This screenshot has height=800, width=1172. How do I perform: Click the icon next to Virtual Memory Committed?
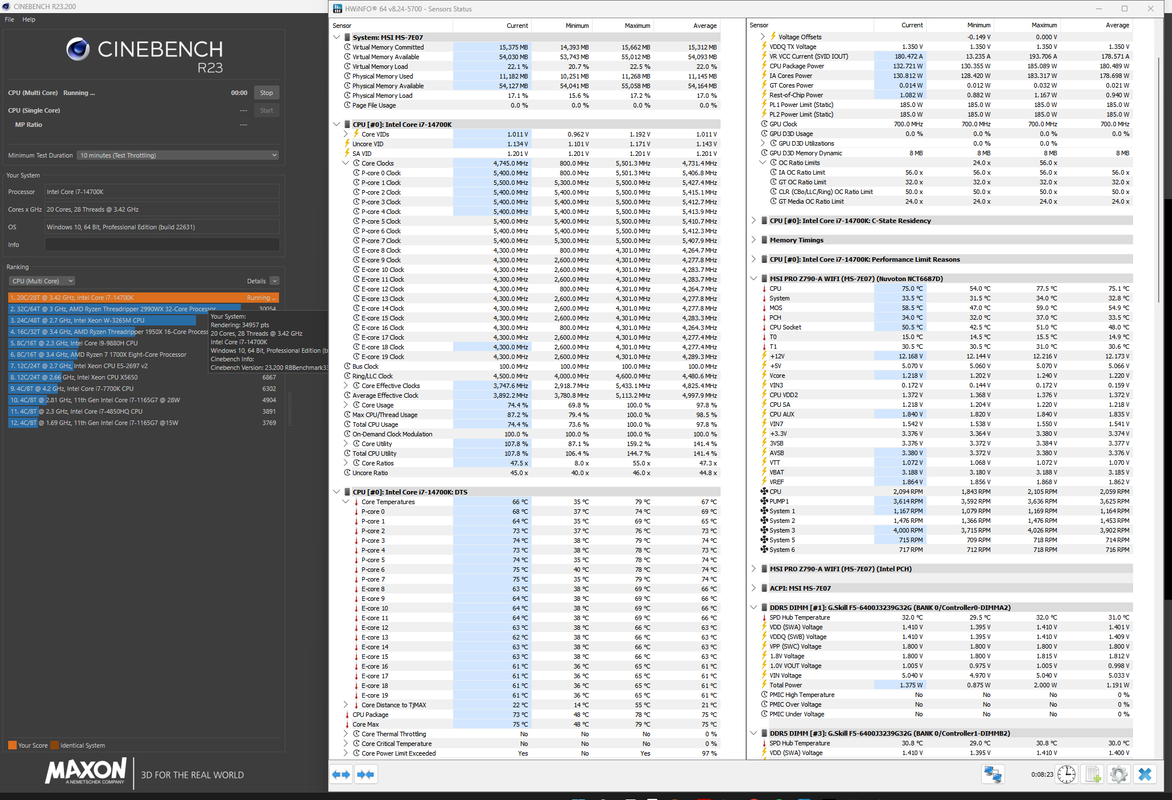[348, 47]
